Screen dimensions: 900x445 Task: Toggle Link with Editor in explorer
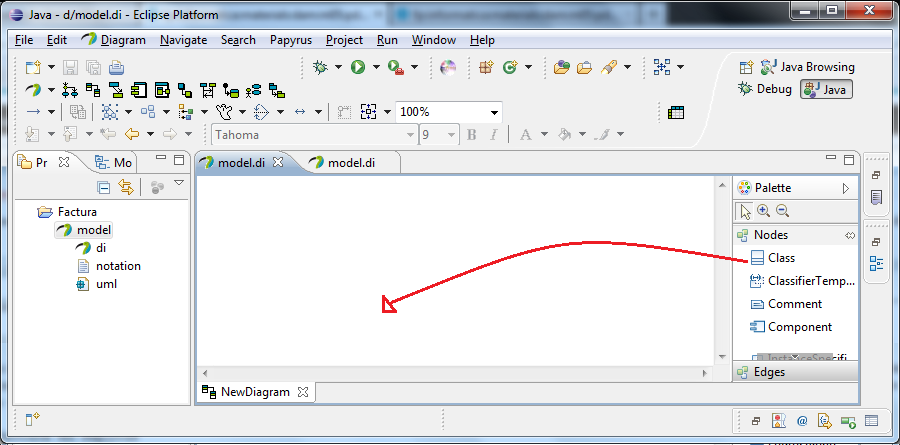click(126, 187)
